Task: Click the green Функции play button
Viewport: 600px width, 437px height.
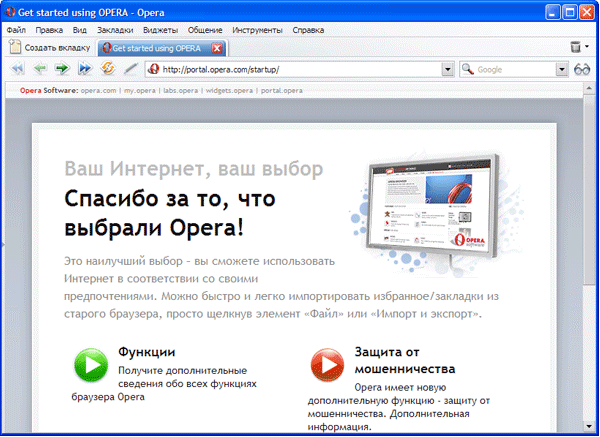Action: (91, 365)
